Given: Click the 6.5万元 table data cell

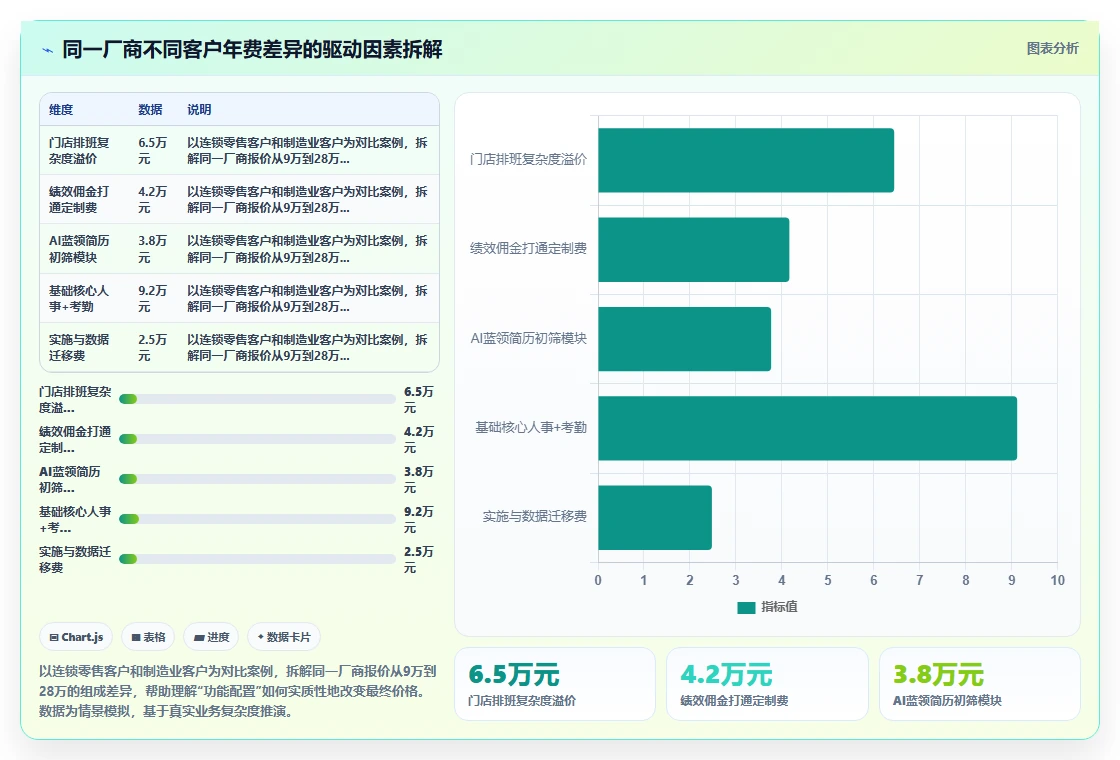Looking at the screenshot, I should pyautogui.click(x=152, y=151).
